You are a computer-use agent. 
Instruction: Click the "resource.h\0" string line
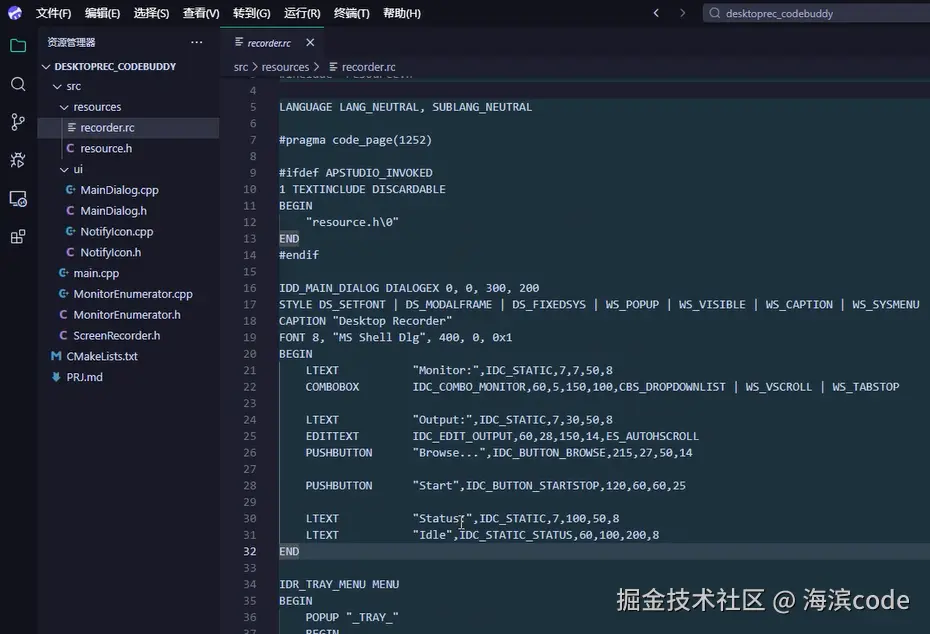[x=352, y=222]
